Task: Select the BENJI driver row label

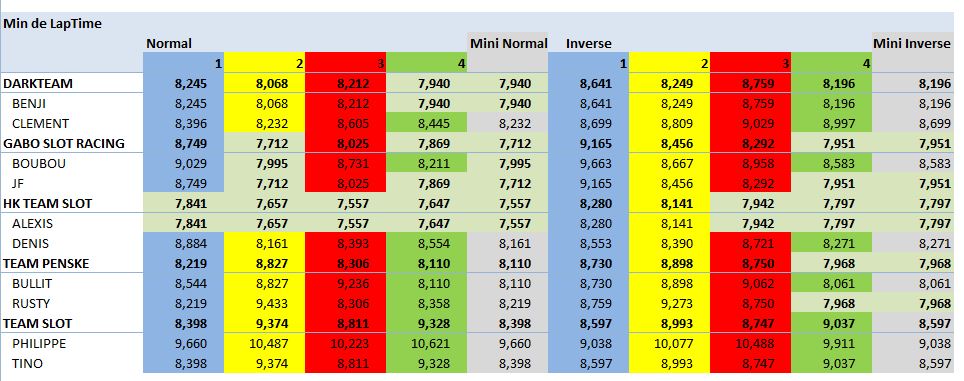Action: tap(29, 104)
